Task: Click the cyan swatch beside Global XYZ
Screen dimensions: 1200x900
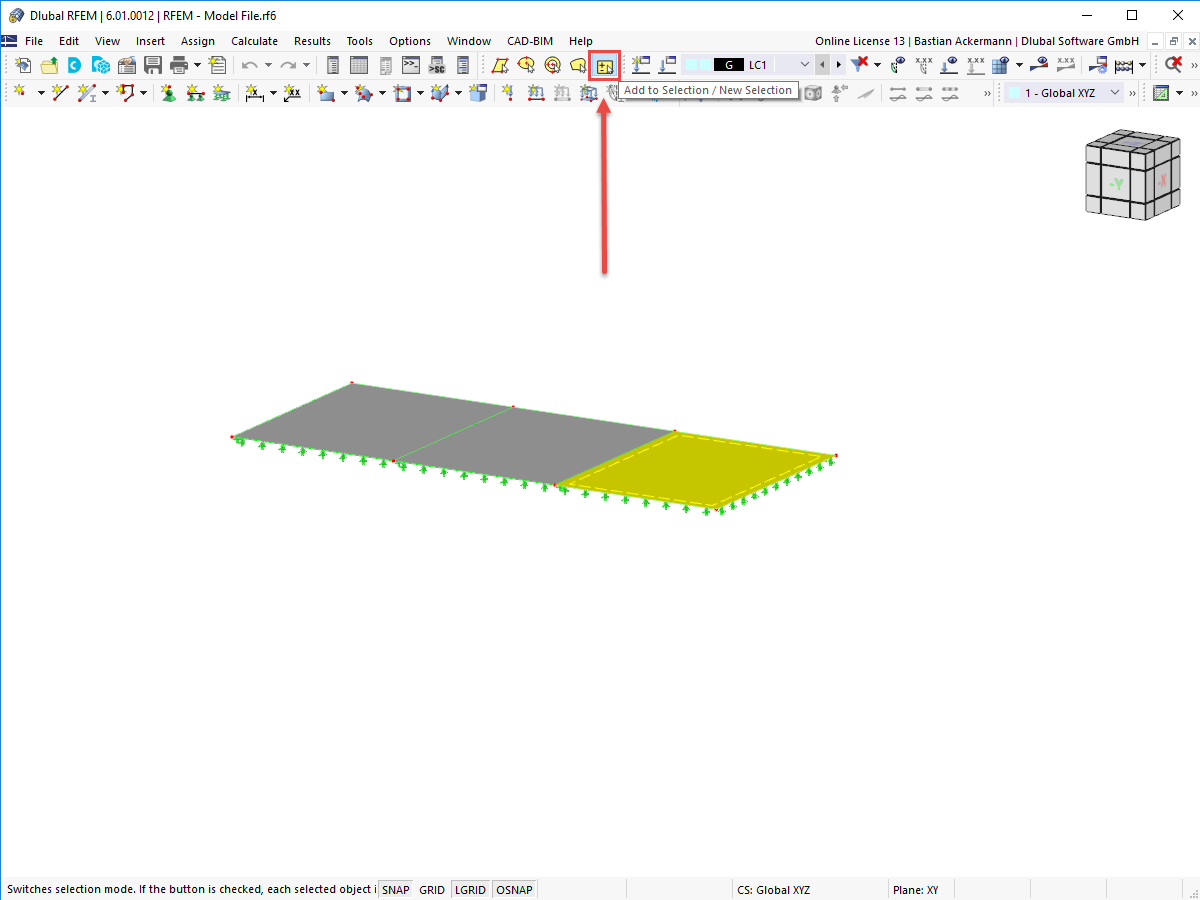Action: point(1015,93)
